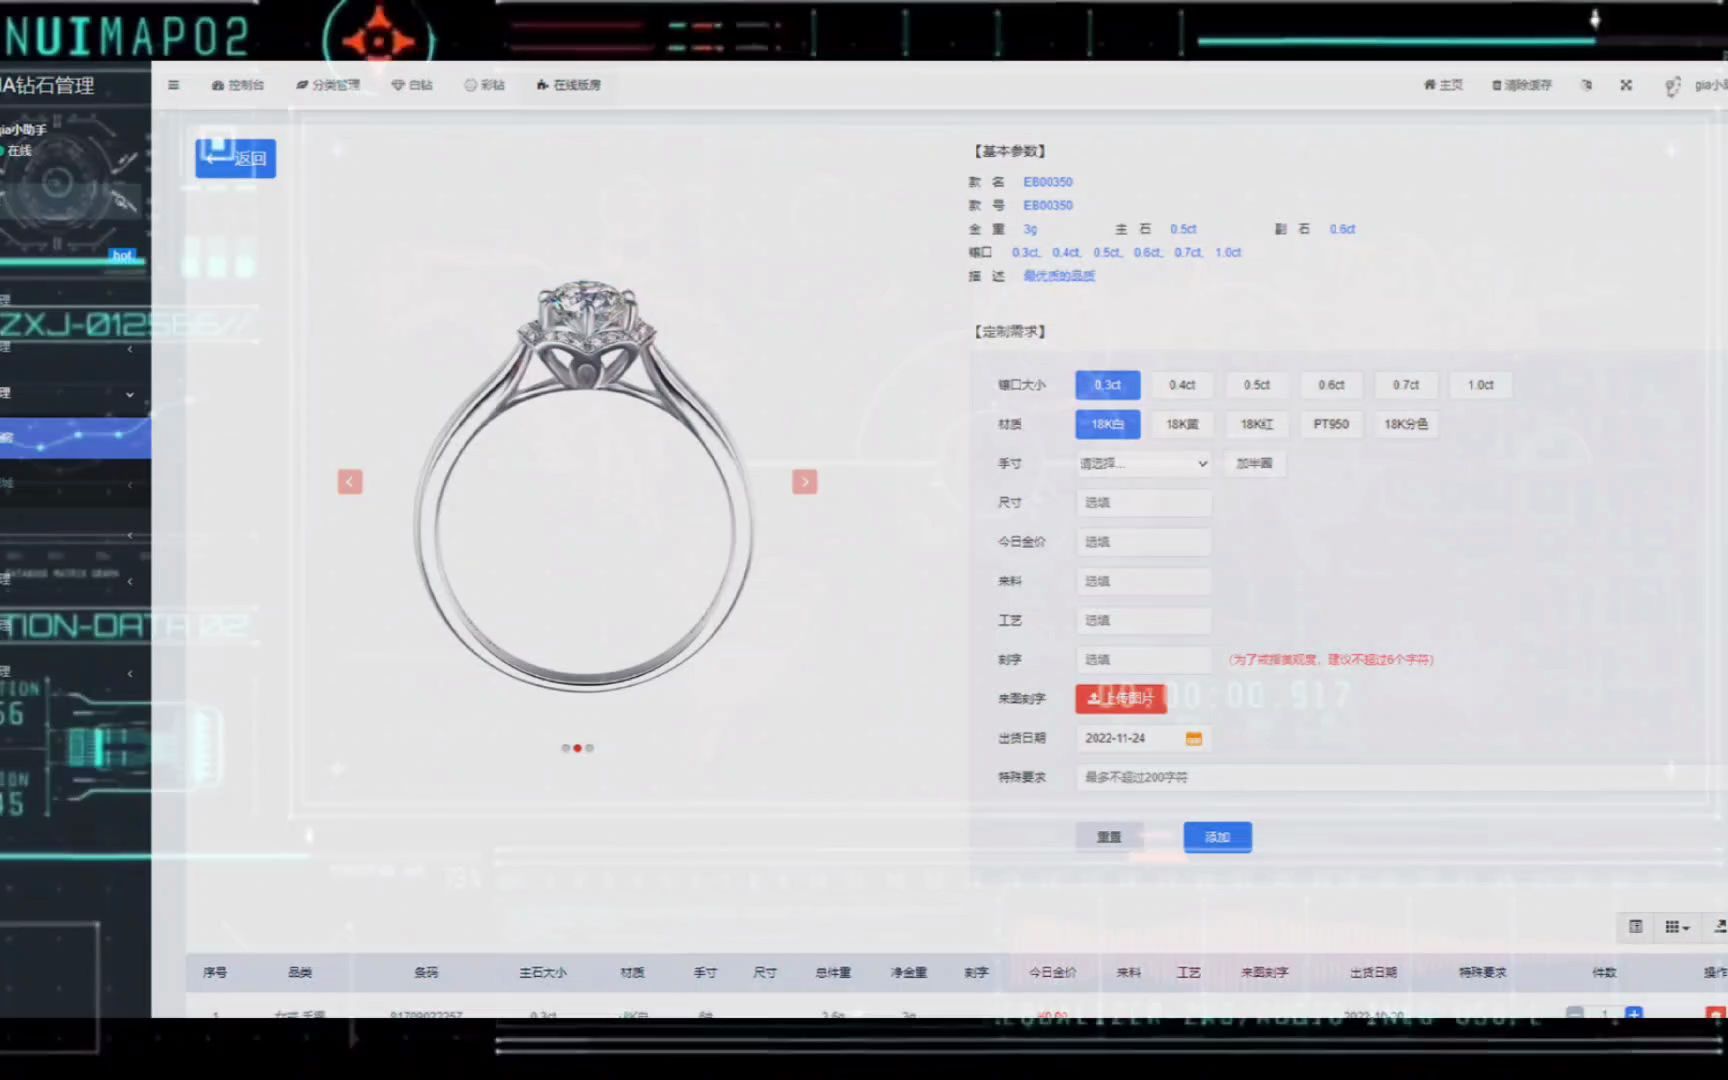Viewport: 1728px width, 1080px height.
Task: Open the 分类管理 tab
Action: [x=328, y=85]
